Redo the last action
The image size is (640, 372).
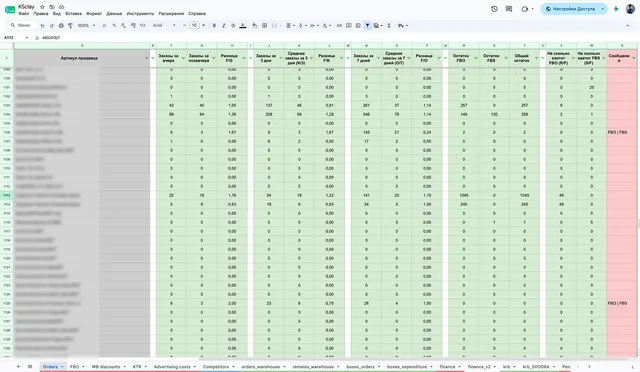click(51, 25)
